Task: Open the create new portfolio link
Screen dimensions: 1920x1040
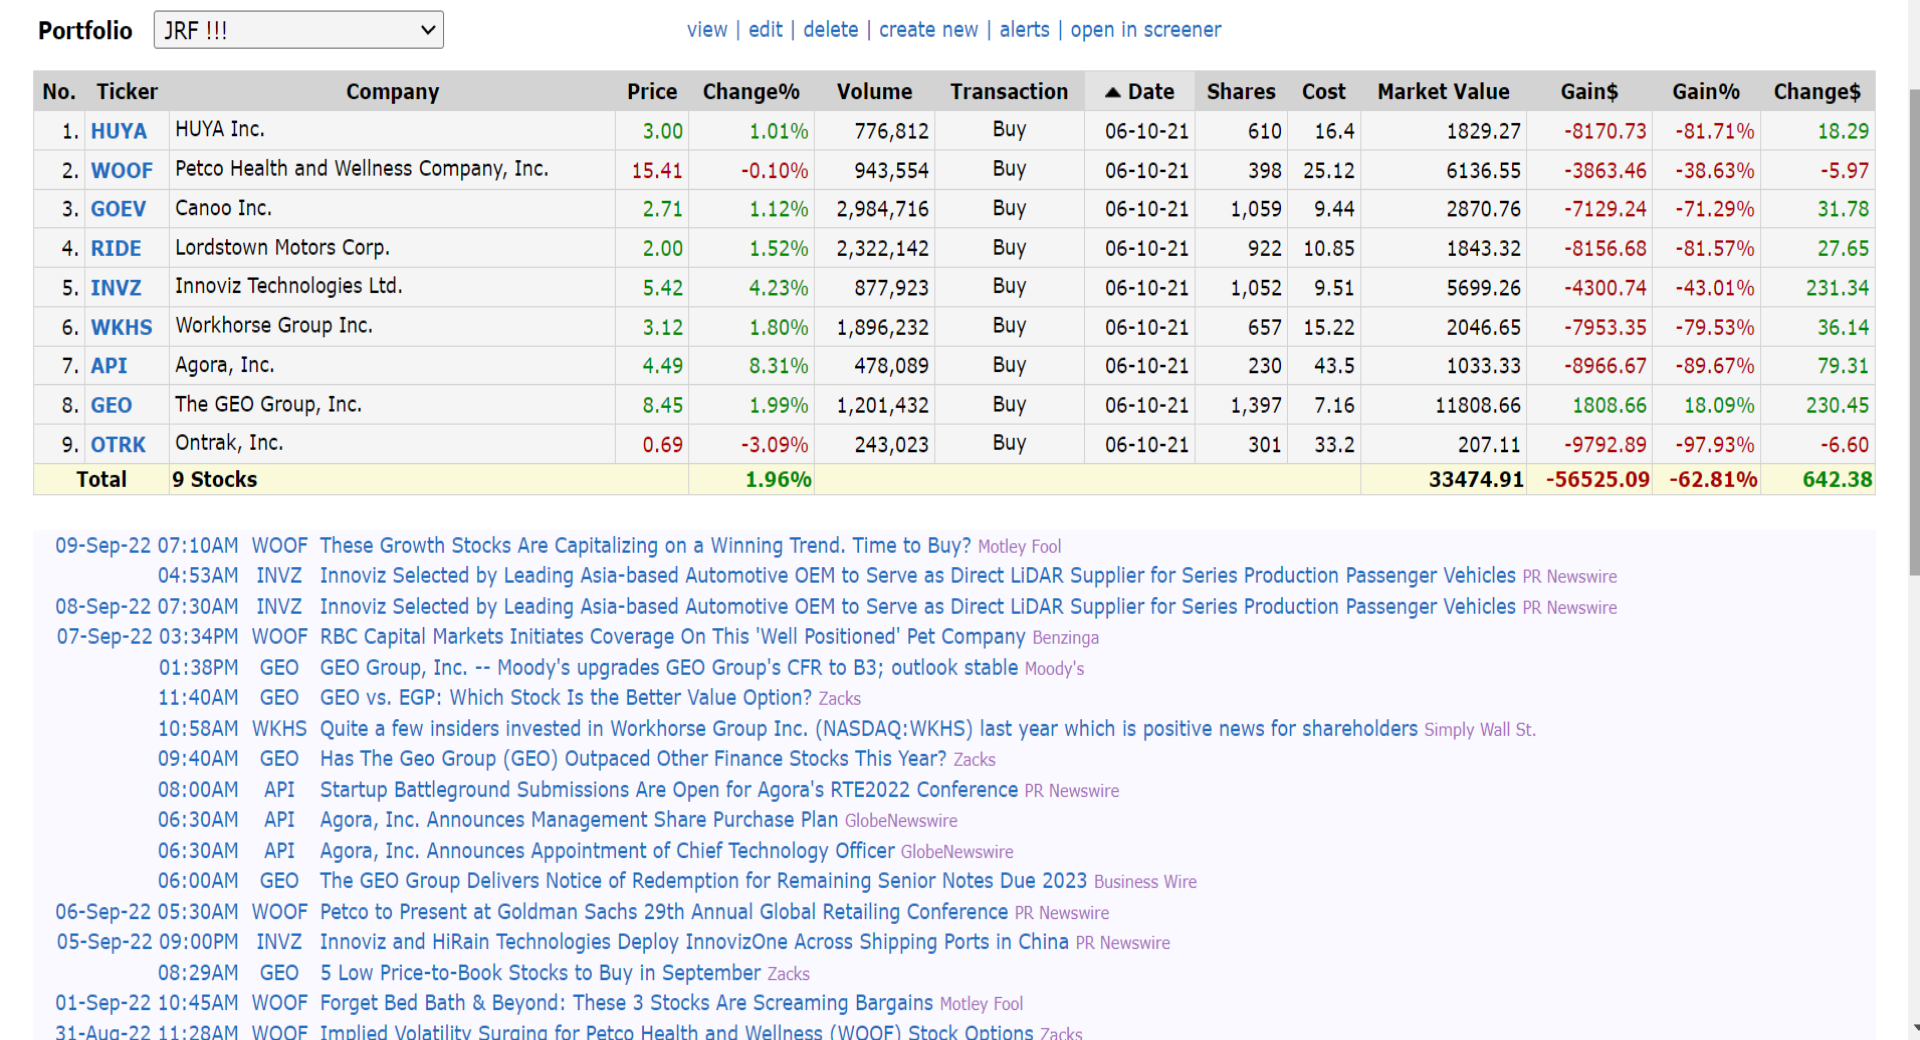Action: pos(928,30)
